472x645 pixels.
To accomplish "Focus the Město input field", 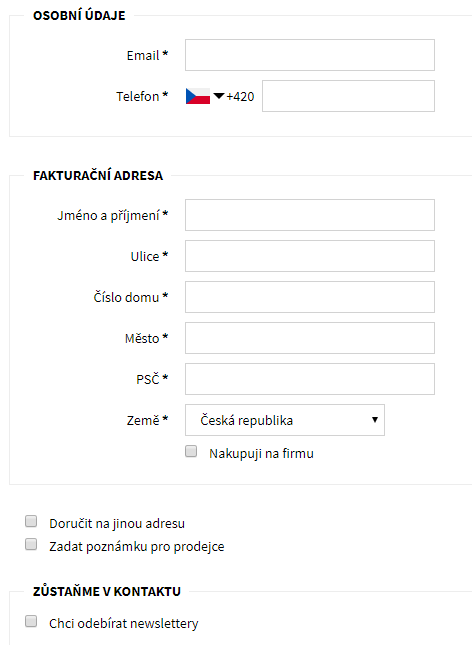I will [310, 338].
